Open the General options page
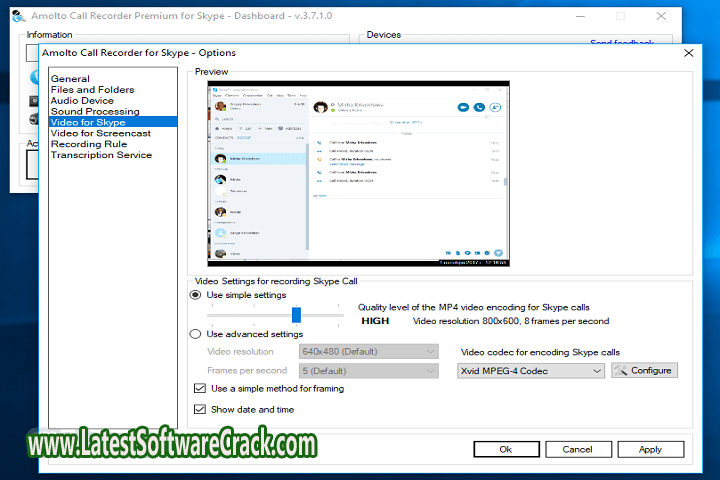The width and height of the screenshot is (720, 480). (70, 79)
